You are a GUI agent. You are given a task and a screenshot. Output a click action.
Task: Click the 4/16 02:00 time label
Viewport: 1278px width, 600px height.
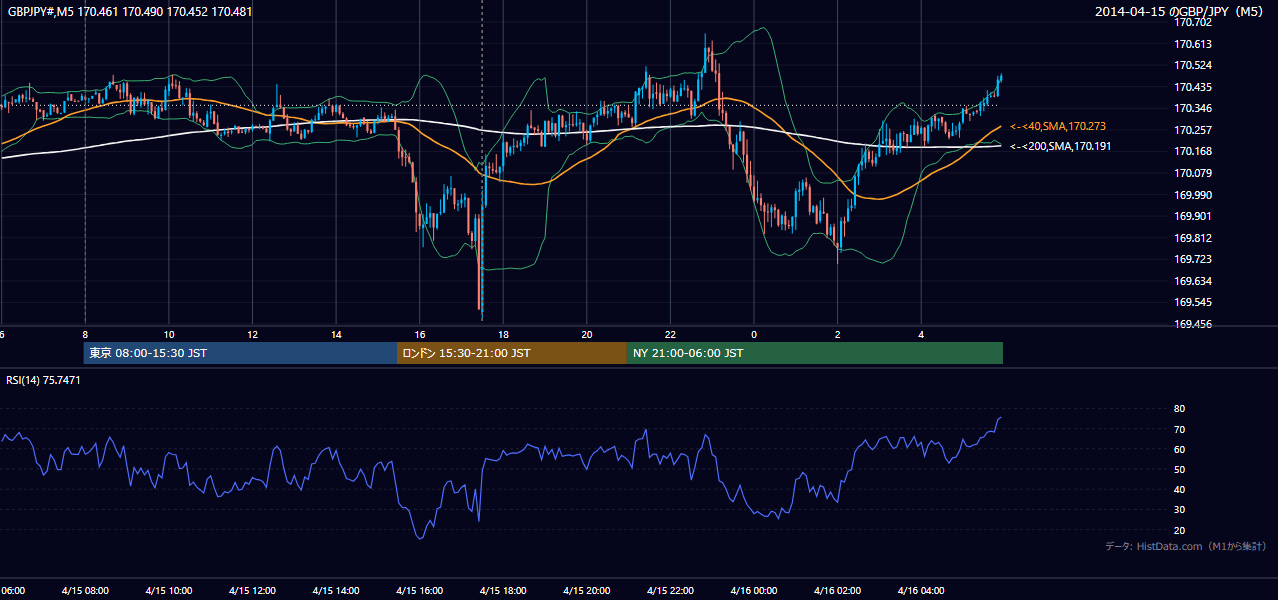(x=838, y=591)
